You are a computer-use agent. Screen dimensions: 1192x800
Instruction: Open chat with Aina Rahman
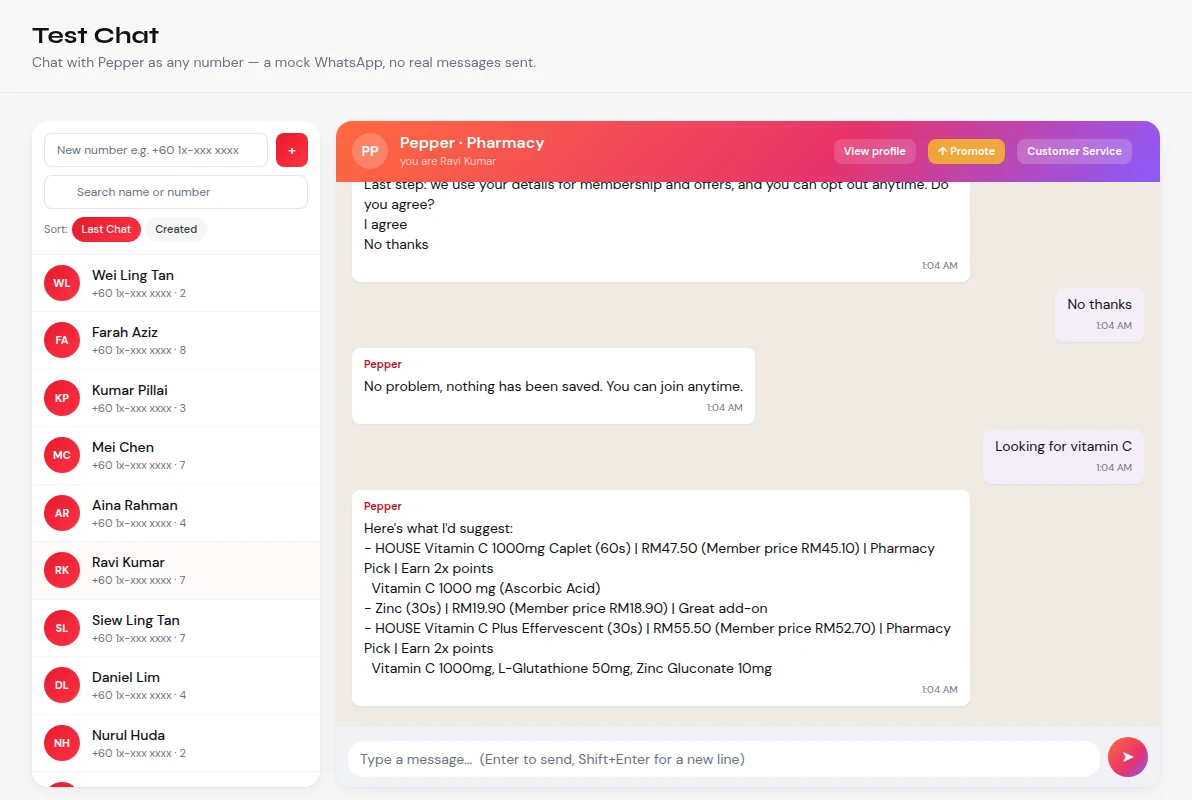click(x=176, y=513)
